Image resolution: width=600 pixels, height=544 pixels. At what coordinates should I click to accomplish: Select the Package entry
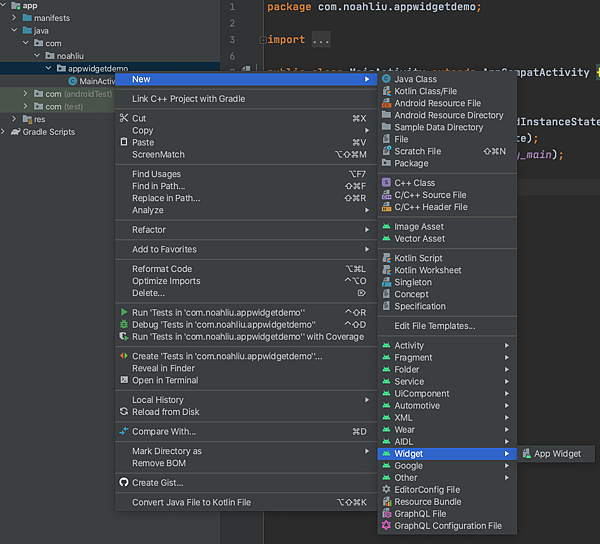pyautogui.click(x=447, y=163)
